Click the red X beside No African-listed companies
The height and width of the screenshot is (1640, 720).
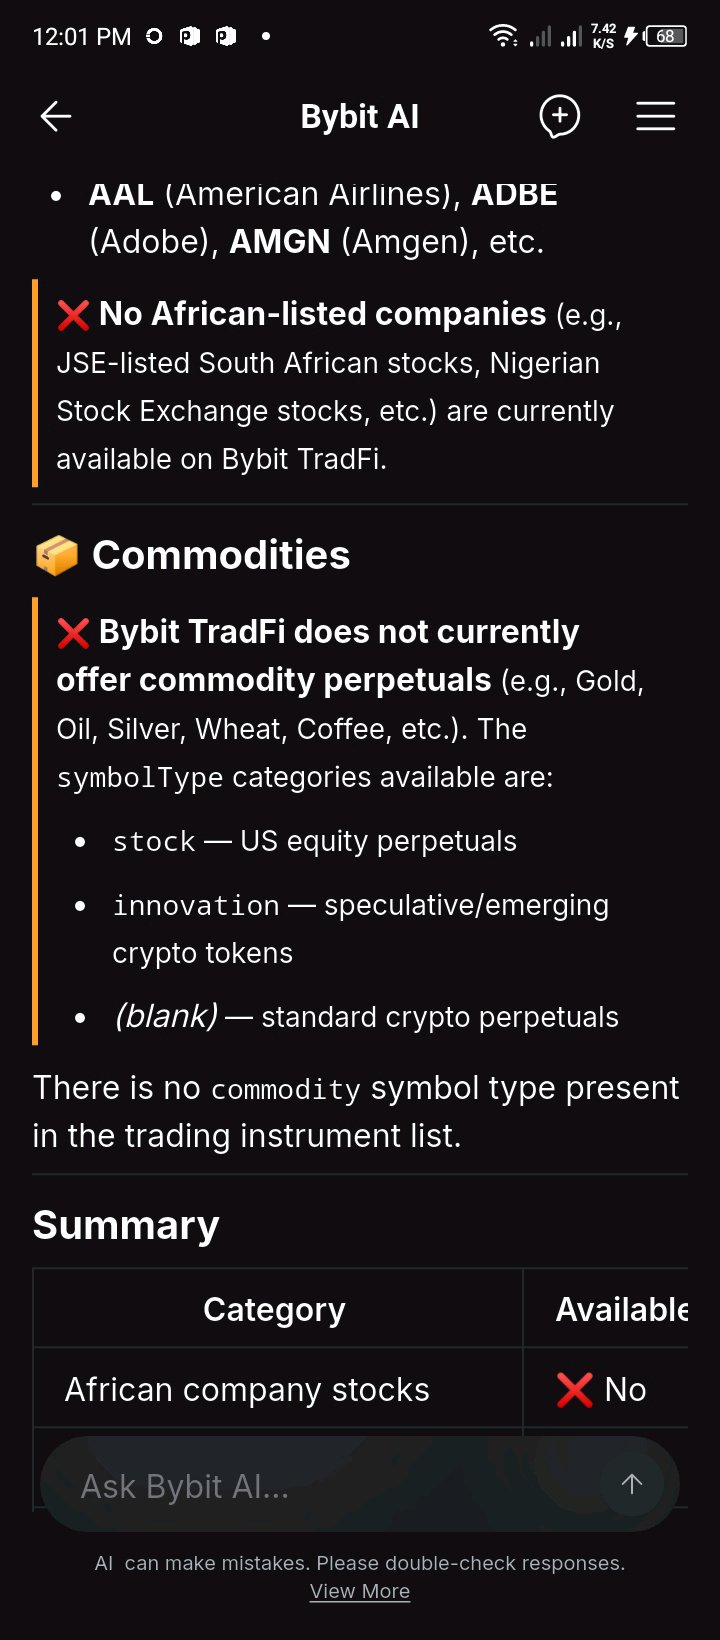click(74, 315)
